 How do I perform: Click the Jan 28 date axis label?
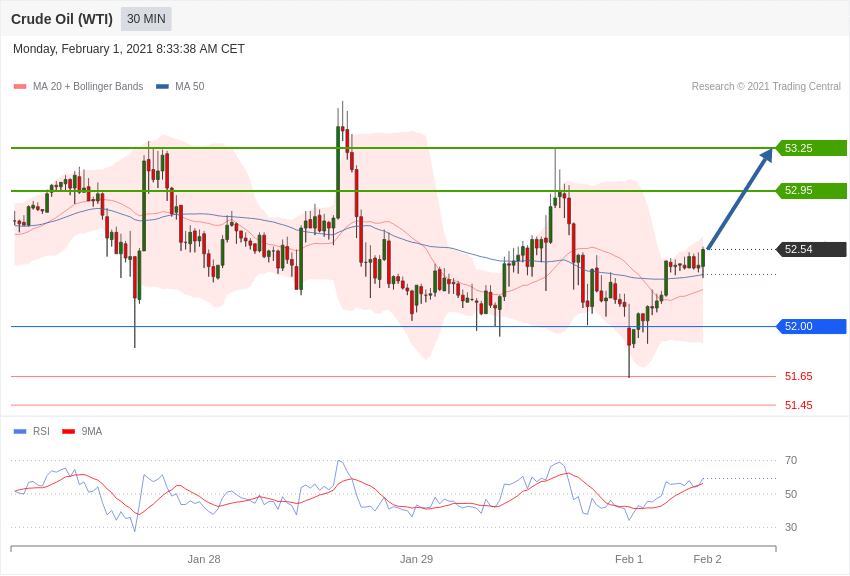click(x=204, y=559)
